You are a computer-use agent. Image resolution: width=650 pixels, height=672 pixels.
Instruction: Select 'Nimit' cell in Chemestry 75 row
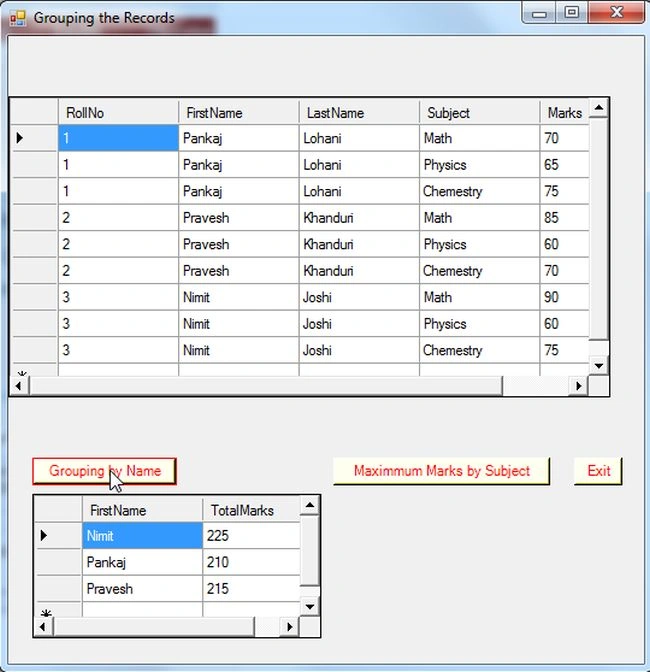[239, 351]
